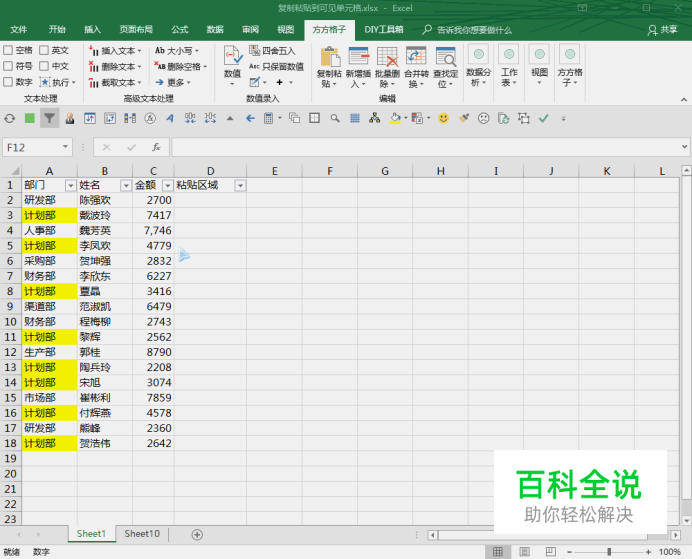Screen dimensions: 692x559
Task: Click the green checkmark icon
Action: [544, 118]
